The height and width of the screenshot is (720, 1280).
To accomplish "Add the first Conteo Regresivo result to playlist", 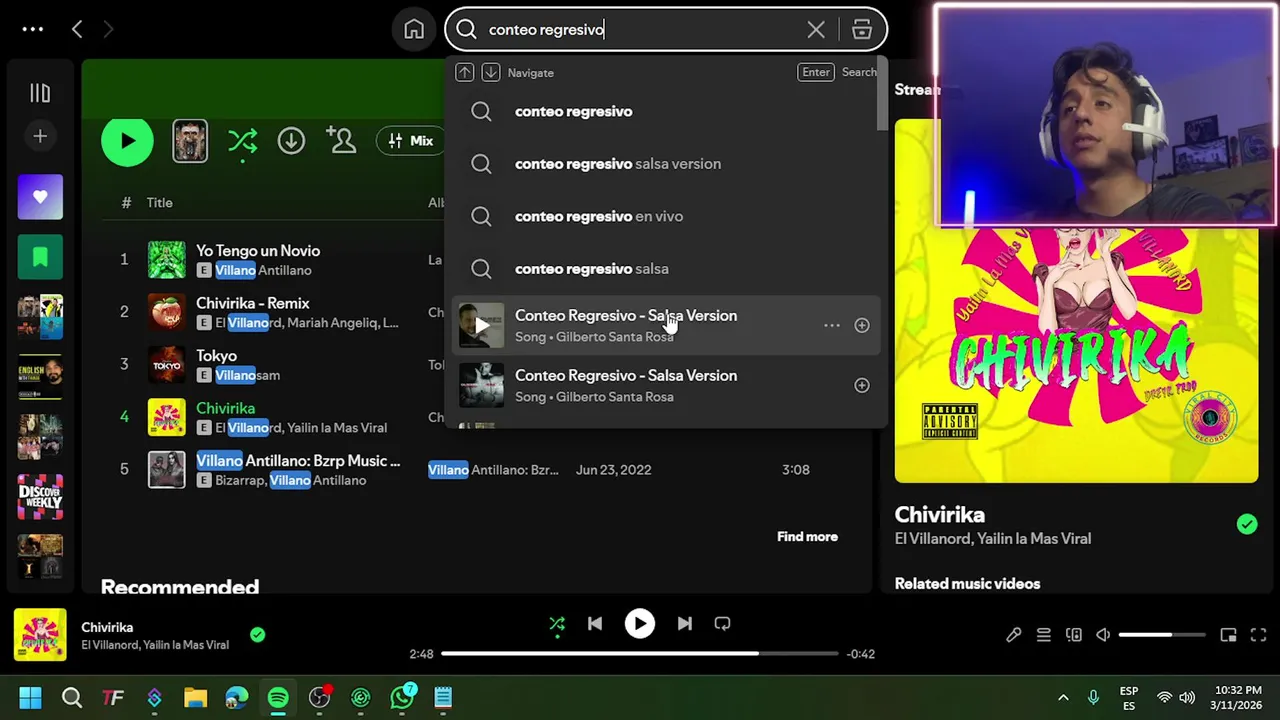I will (862, 325).
